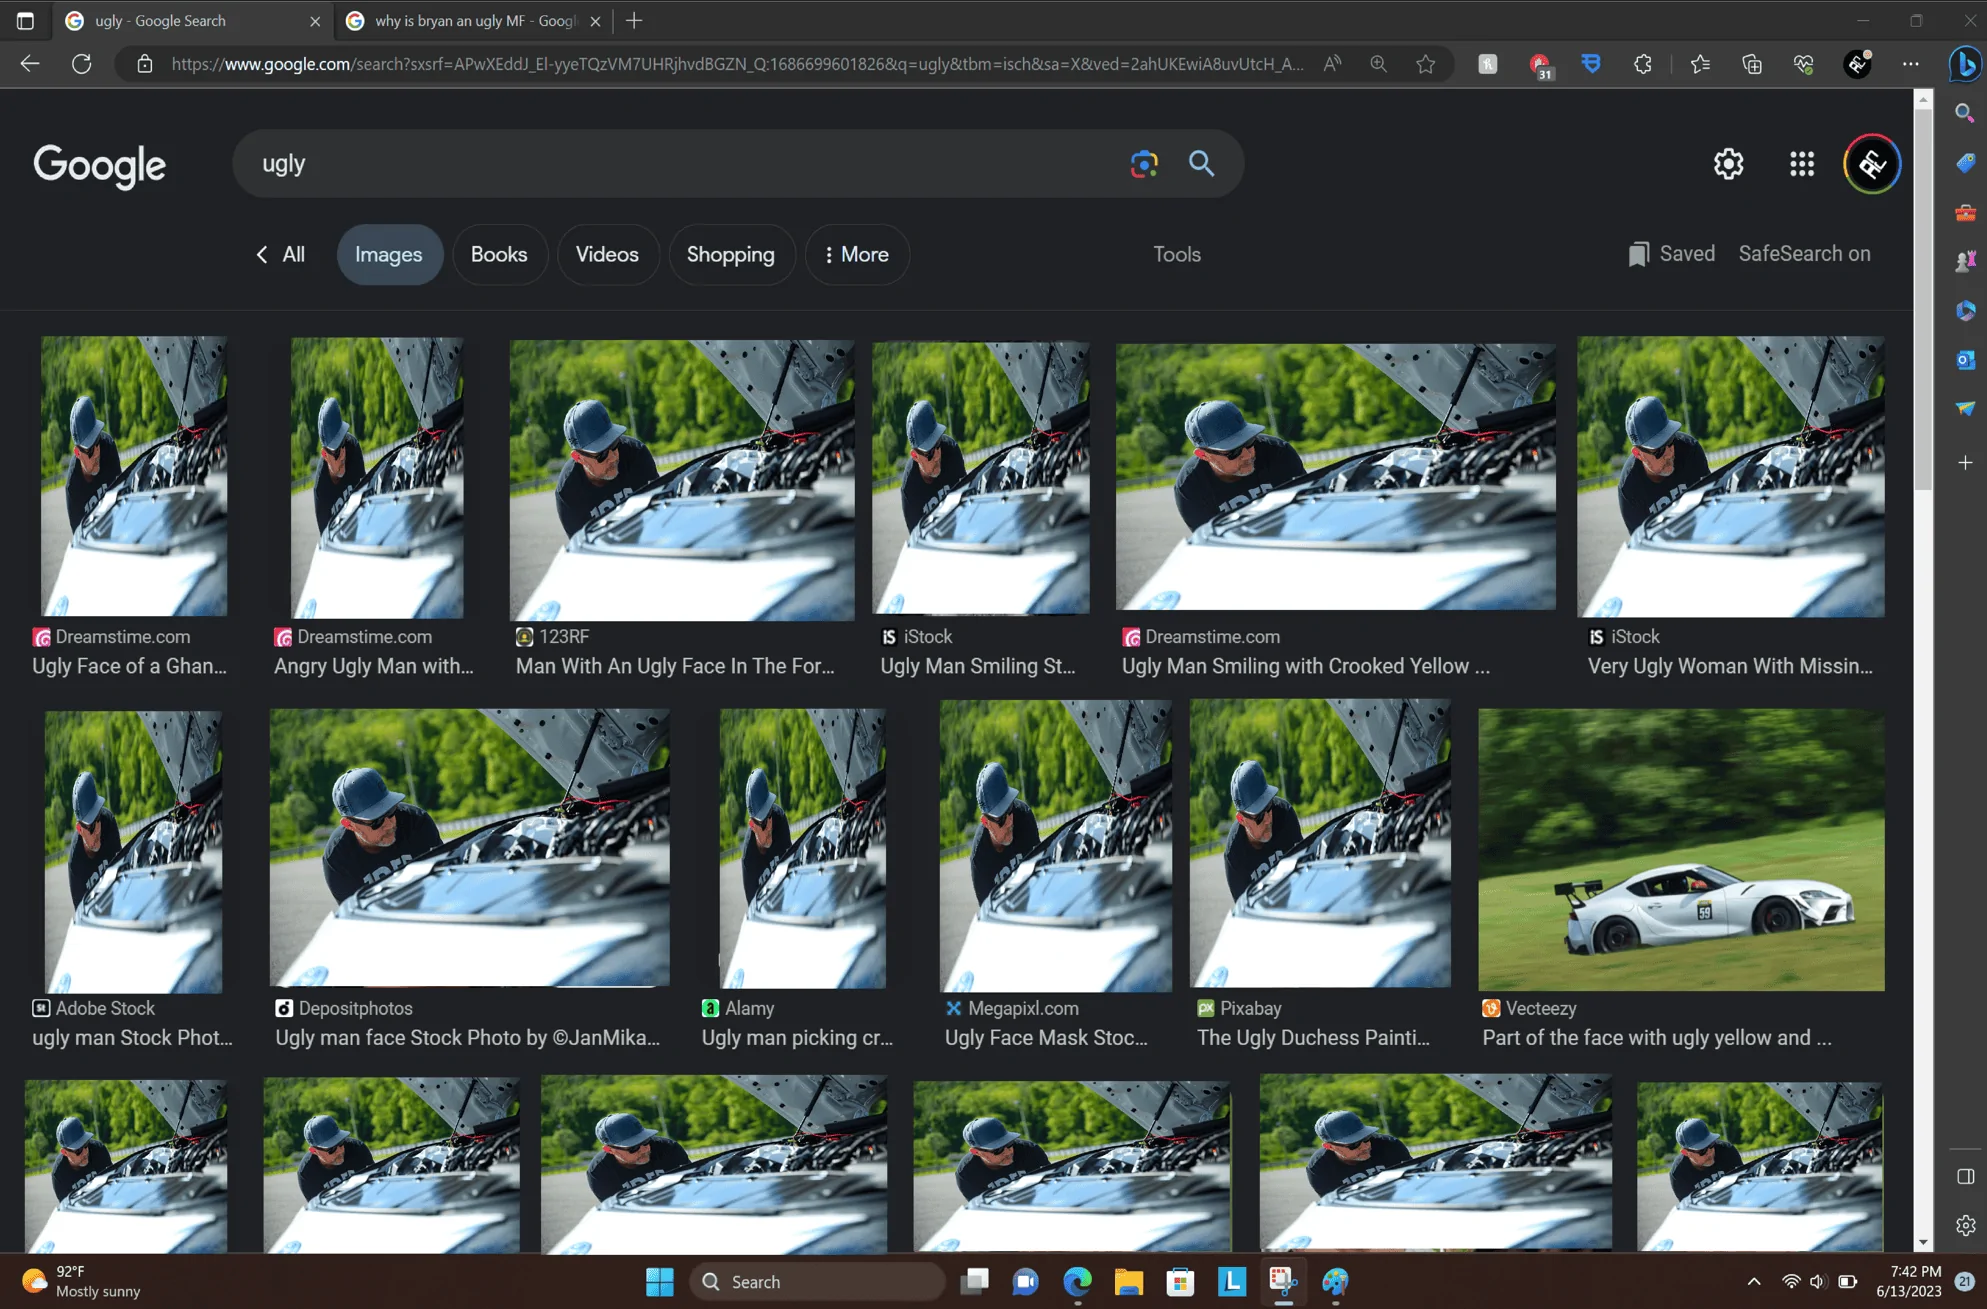
Task: Expand the More filters dropdown
Action: [x=856, y=255]
